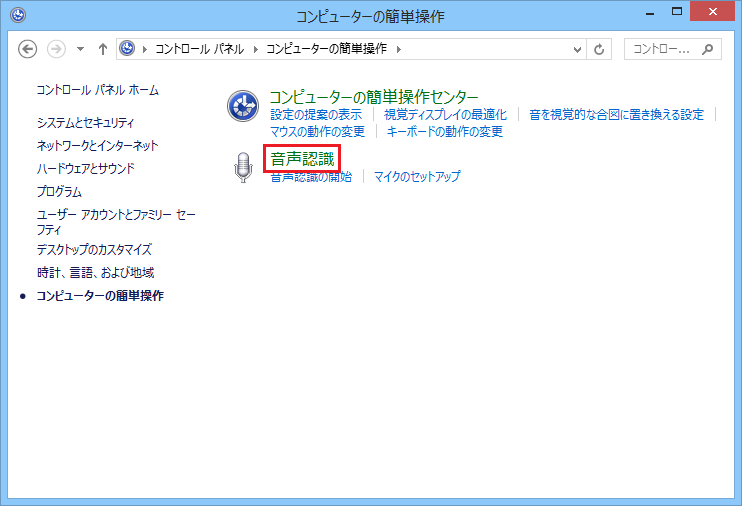Screen dimensions: 742x506
Task: Click the Ease of Access Center icon
Action: coord(243,106)
